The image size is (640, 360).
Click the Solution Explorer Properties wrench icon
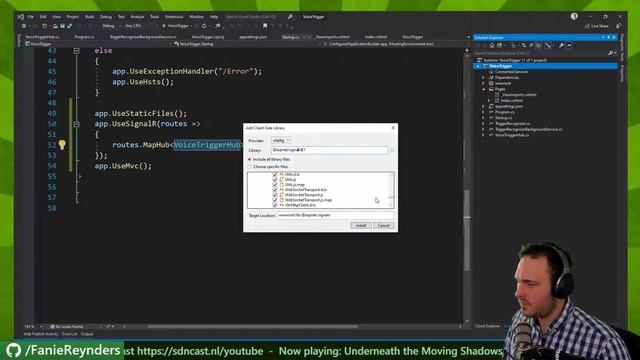click(x=561, y=45)
